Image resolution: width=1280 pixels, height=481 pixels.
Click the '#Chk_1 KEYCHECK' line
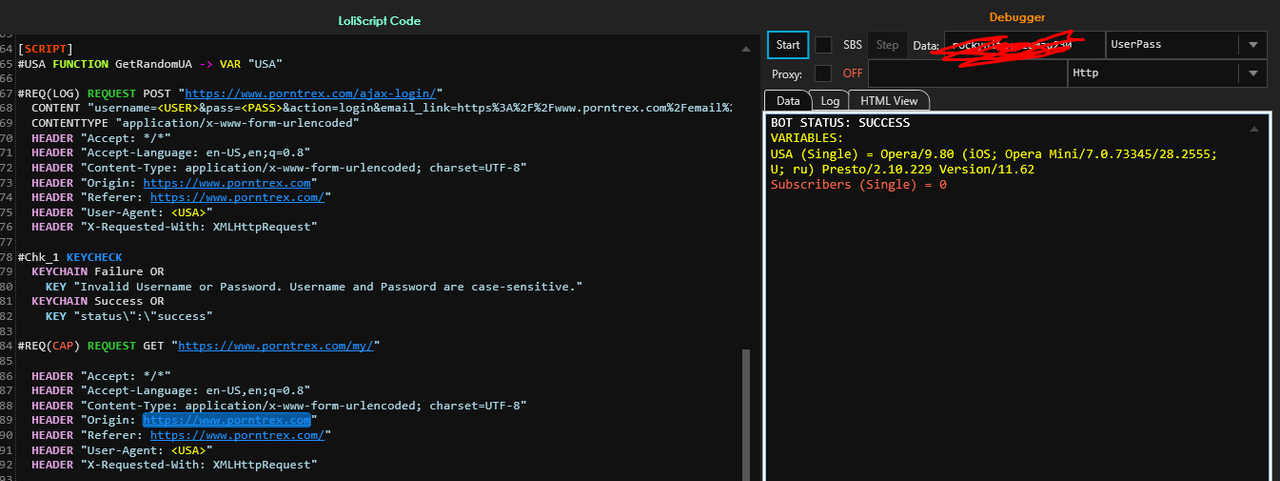(70, 257)
